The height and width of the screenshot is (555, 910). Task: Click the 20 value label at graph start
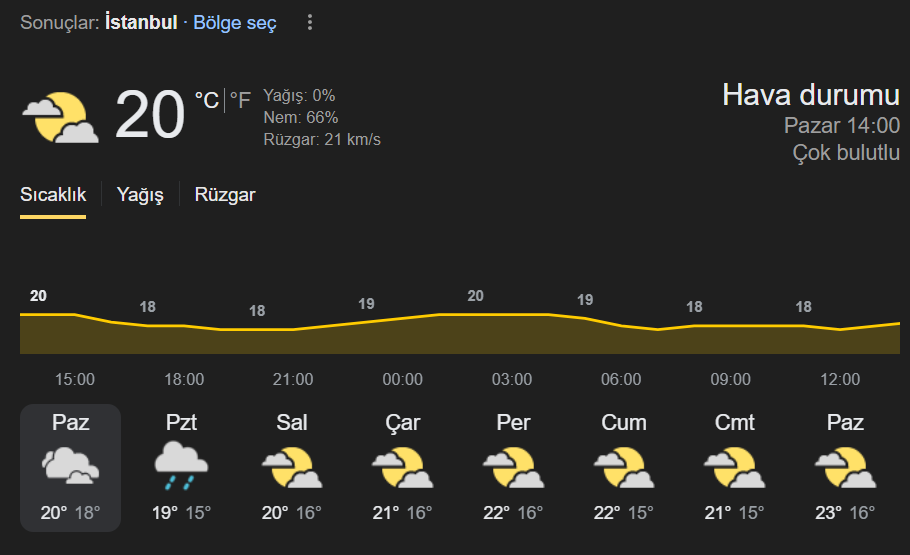[38, 296]
